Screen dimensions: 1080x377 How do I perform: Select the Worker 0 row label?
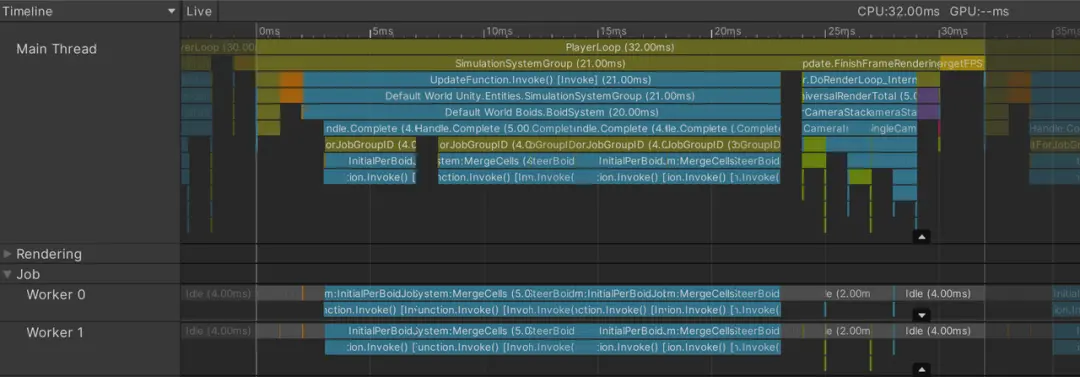pyautogui.click(x=56, y=294)
